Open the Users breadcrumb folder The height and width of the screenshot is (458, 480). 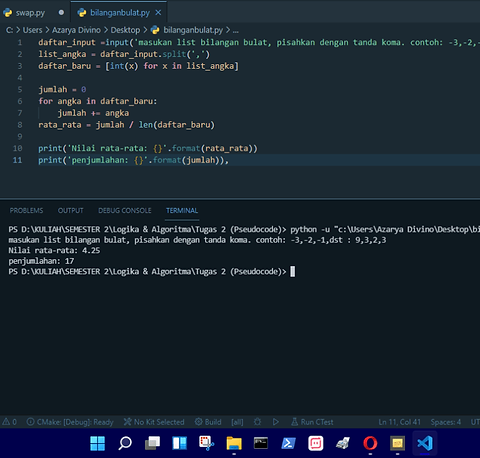coord(32,30)
